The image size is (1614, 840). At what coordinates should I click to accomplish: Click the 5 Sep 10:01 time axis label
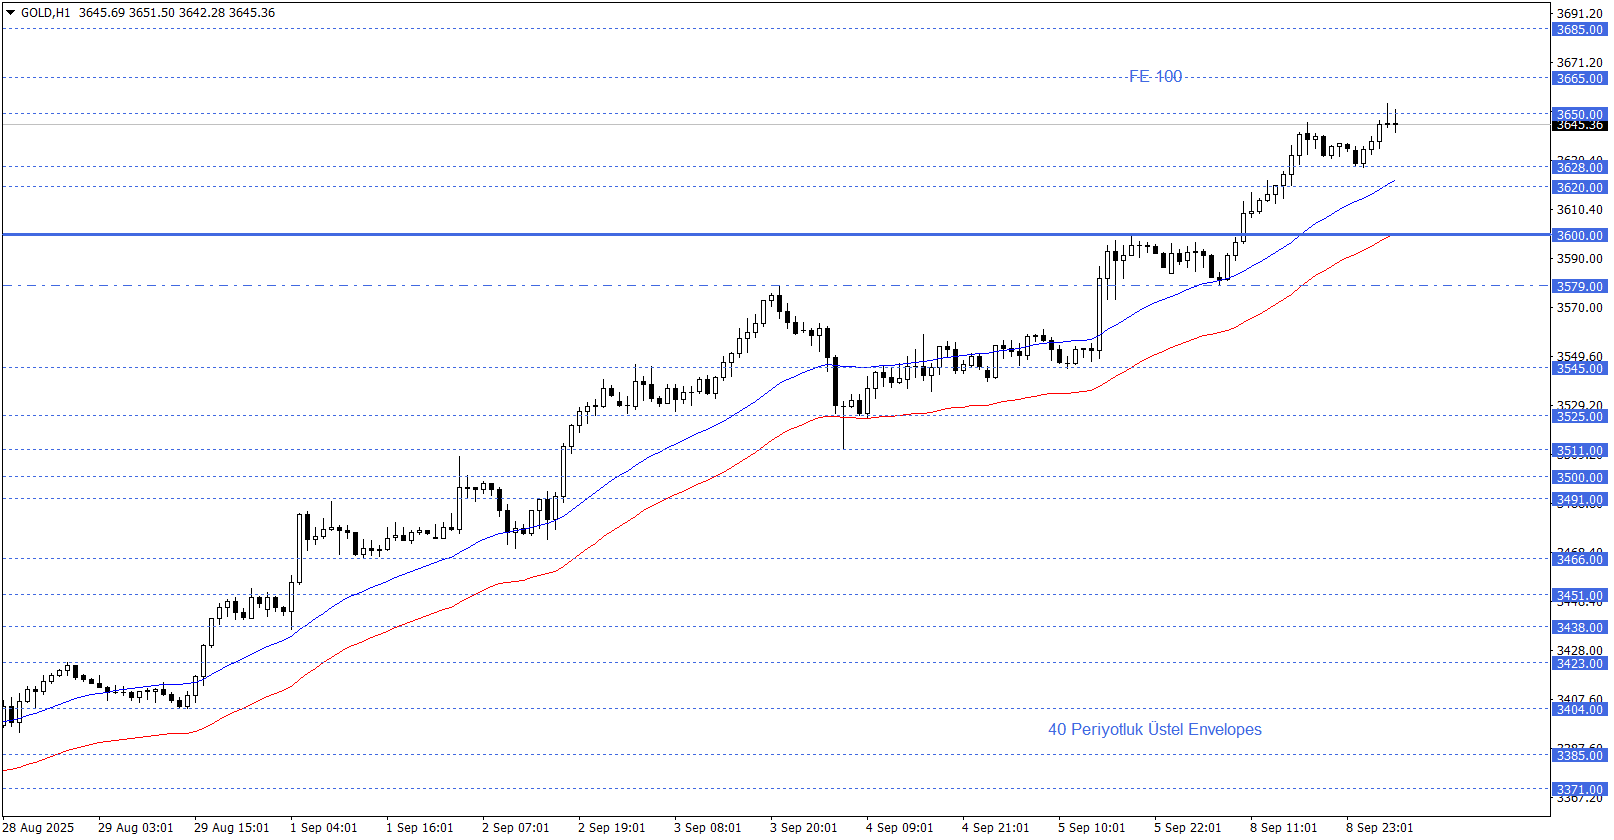click(1091, 827)
